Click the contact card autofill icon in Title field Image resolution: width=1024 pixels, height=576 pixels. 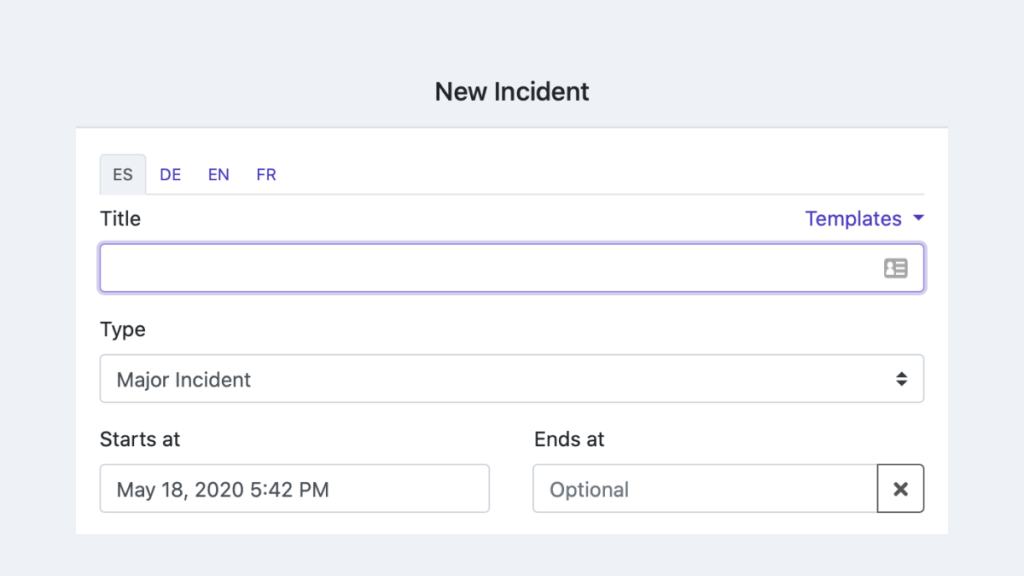click(x=895, y=268)
